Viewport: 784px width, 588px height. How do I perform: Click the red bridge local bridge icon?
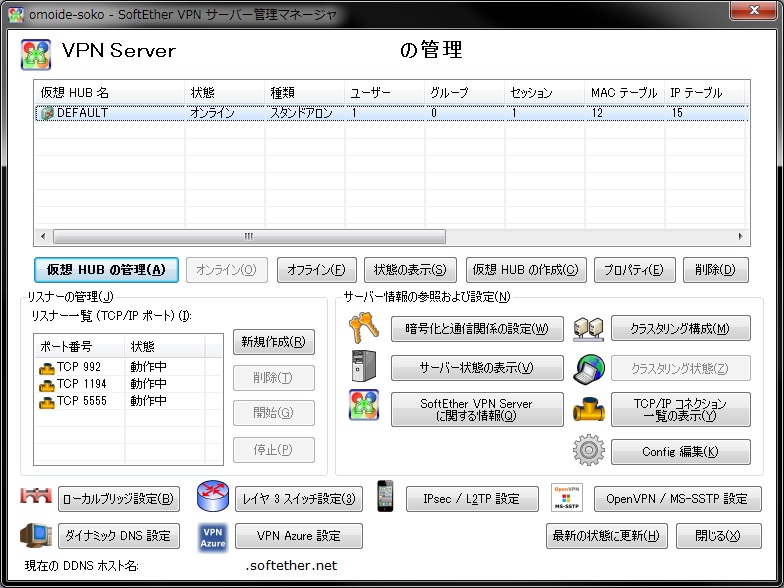pyautogui.click(x=36, y=495)
